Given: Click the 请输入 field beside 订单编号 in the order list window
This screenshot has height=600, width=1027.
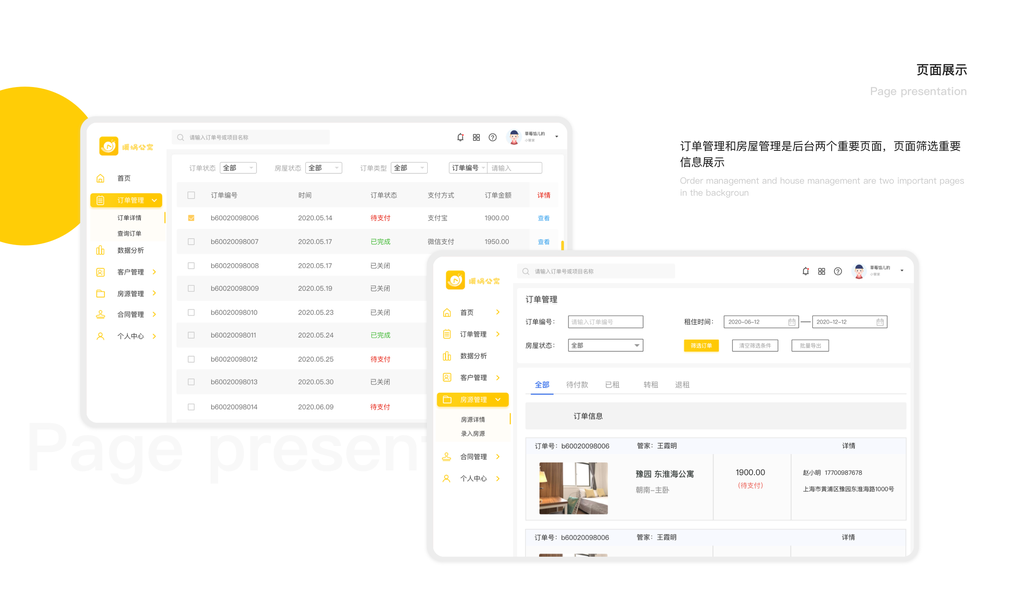Looking at the screenshot, I should 515,168.
